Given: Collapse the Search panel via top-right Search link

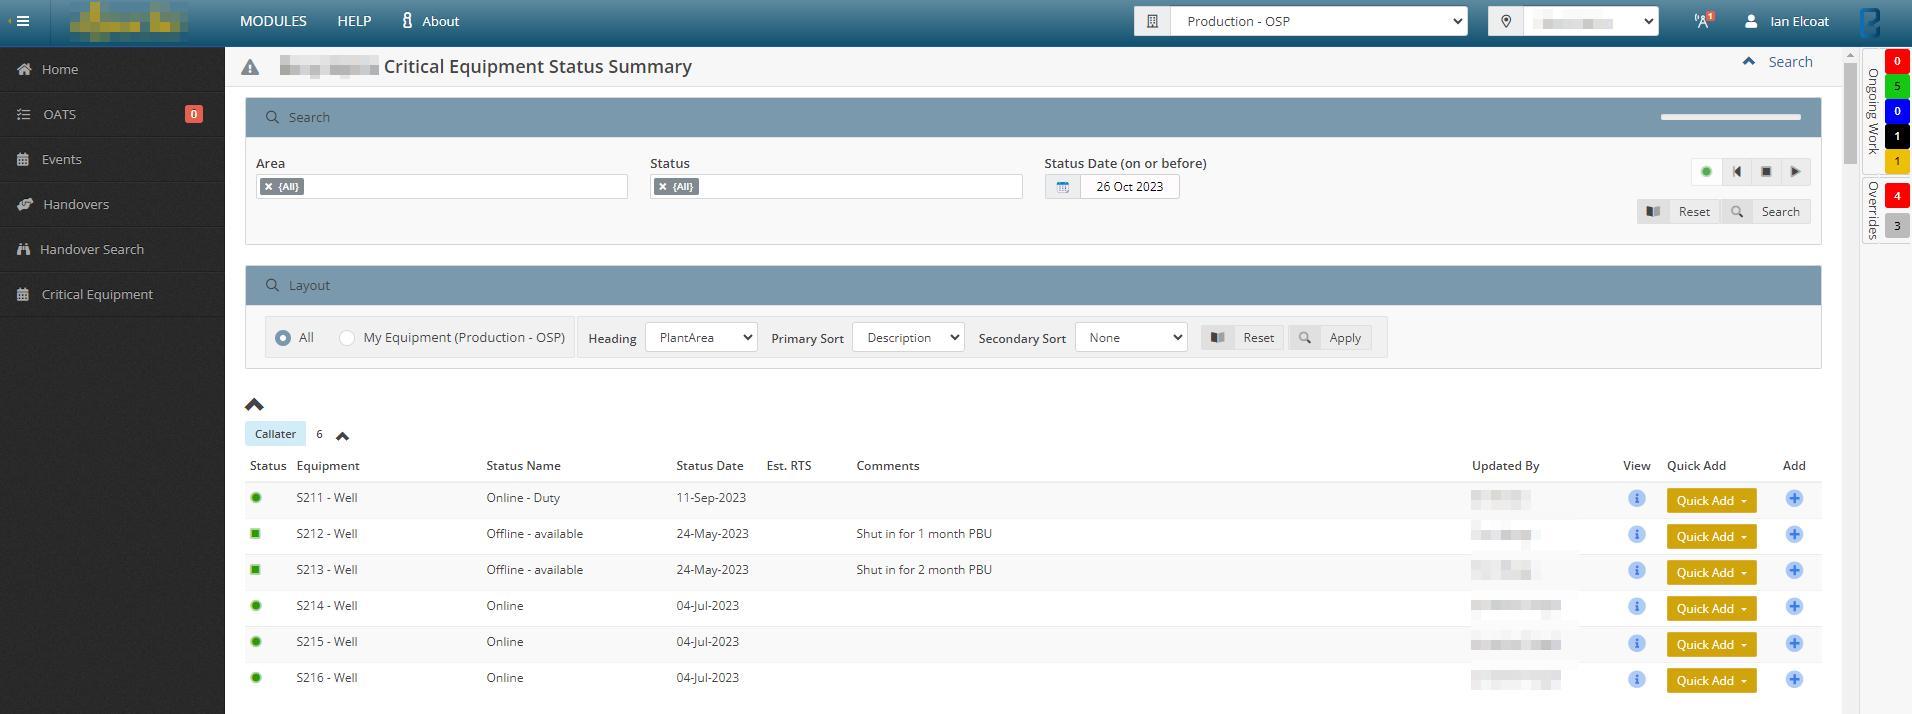Looking at the screenshot, I should [x=1777, y=62].
